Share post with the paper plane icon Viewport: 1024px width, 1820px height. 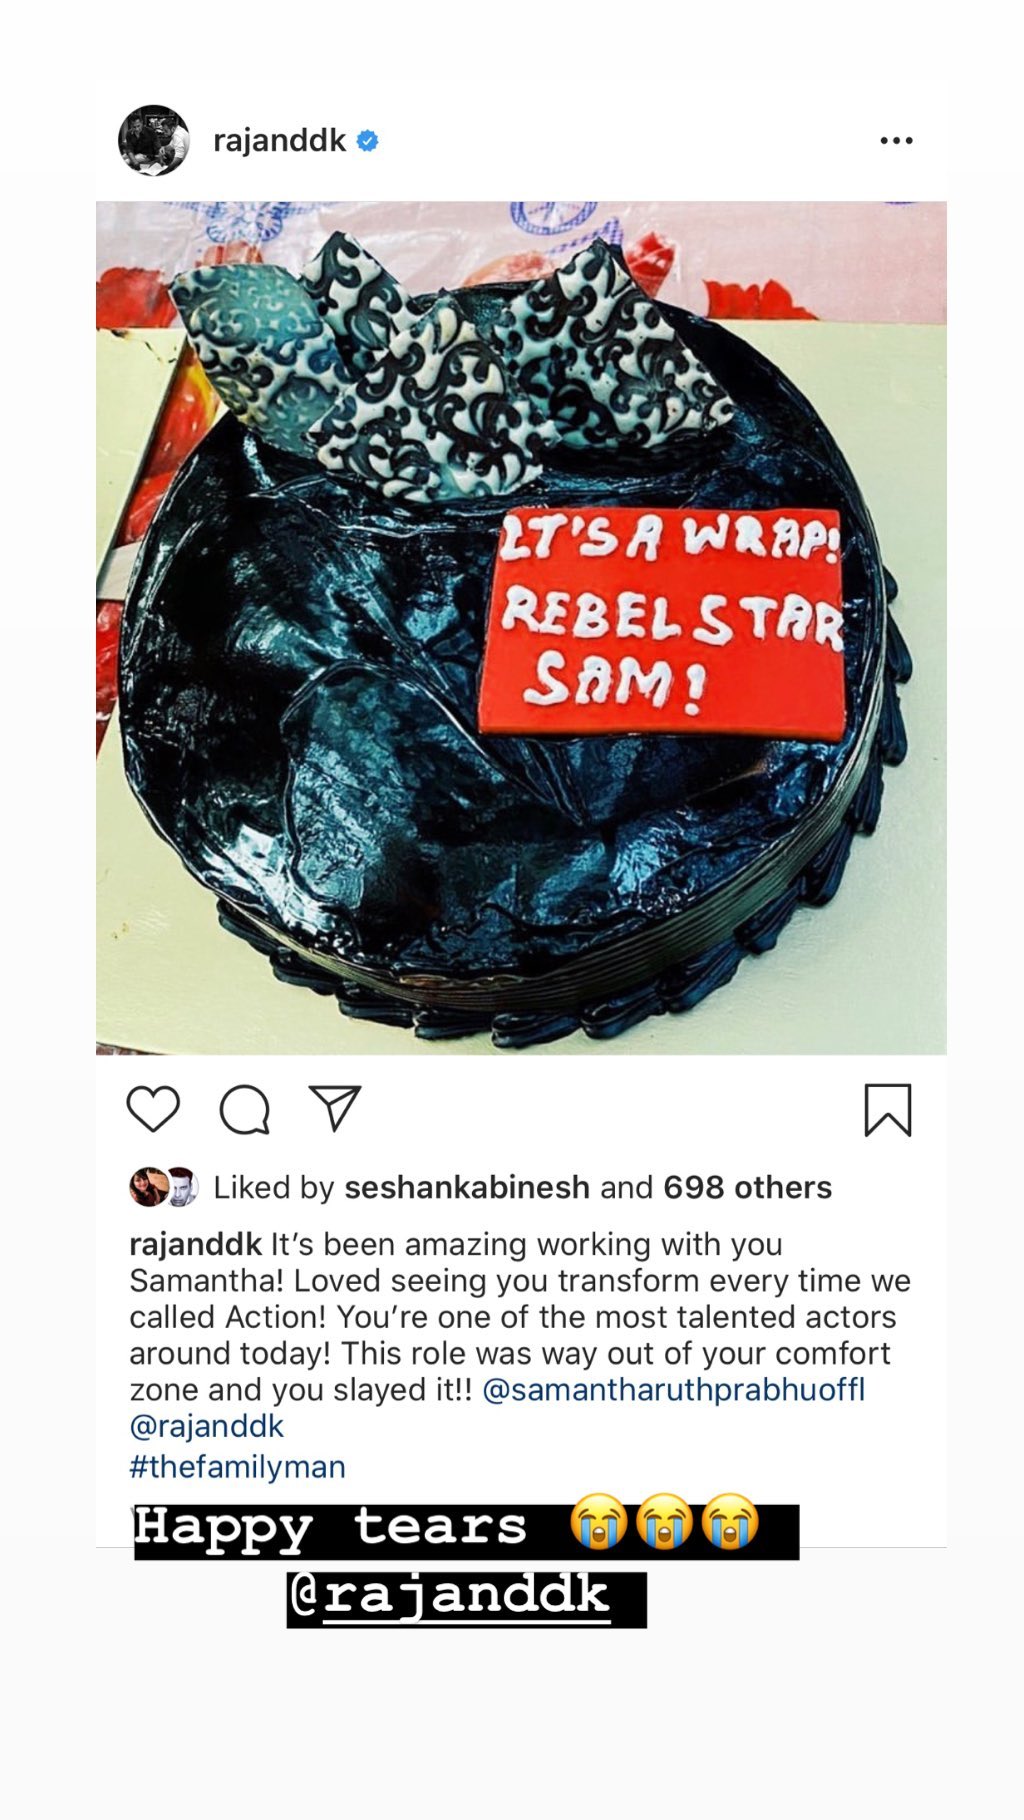(x=335, y=1108)
